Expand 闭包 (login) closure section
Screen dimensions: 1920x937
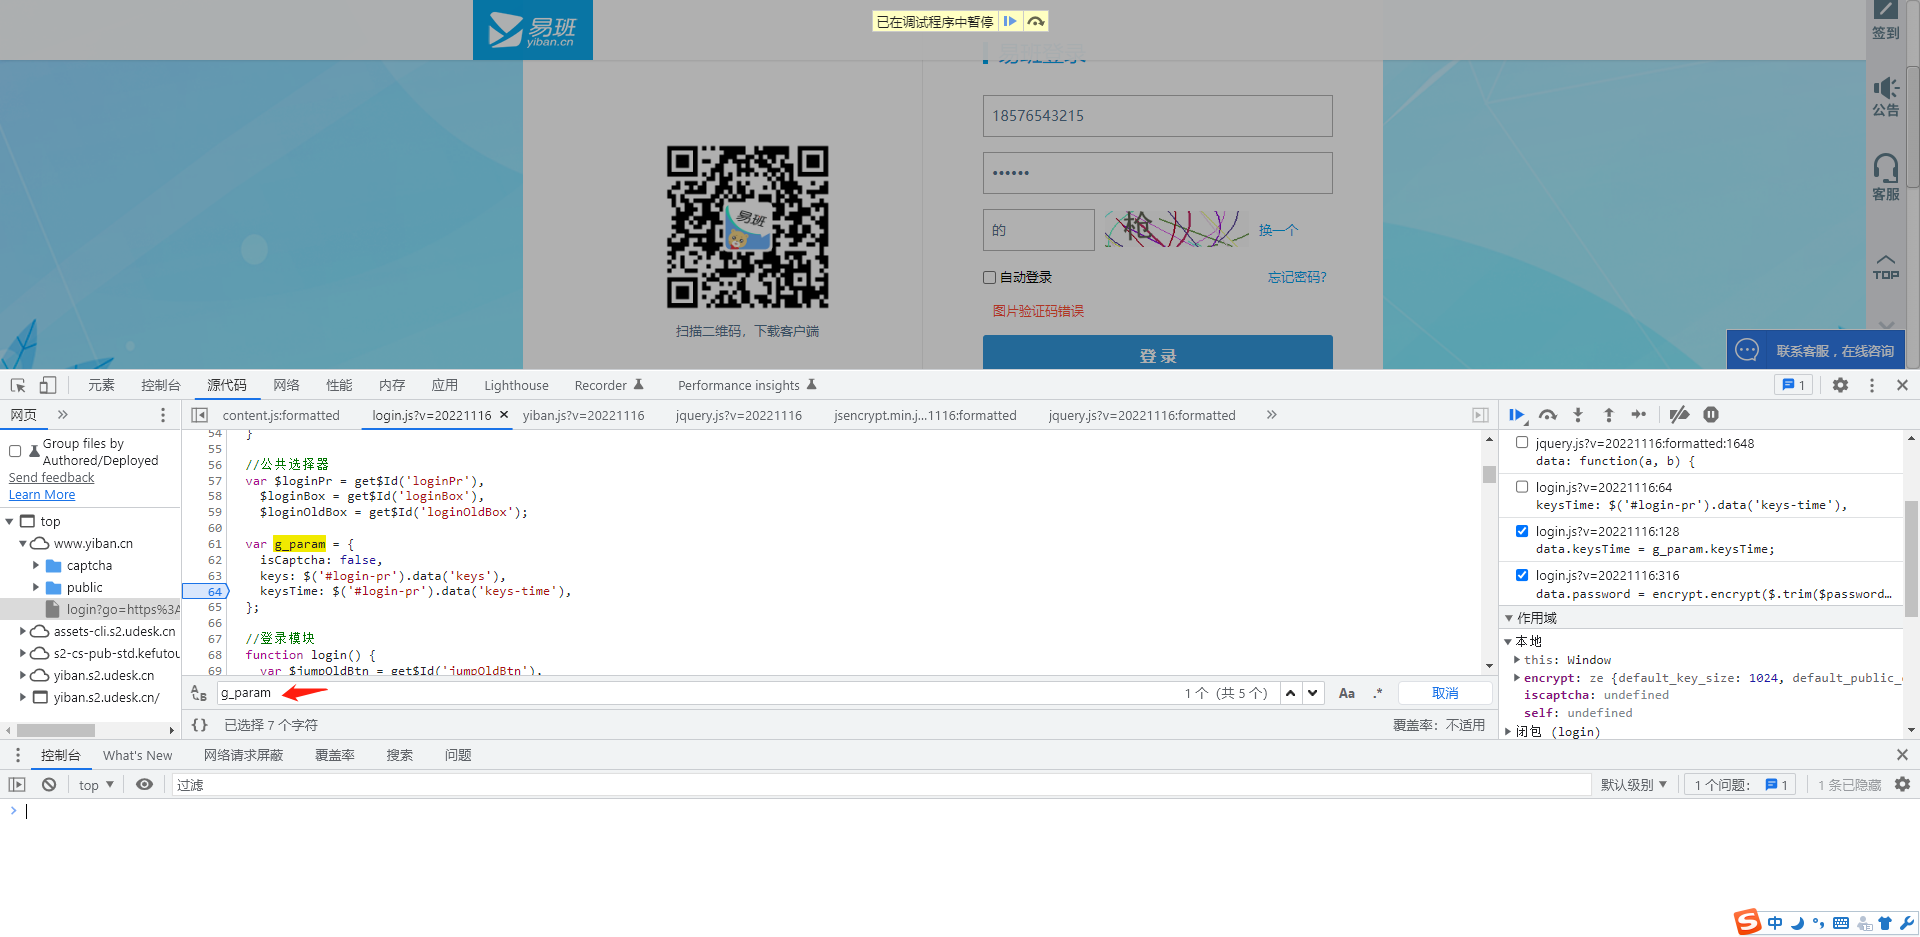click(1509, 732)
